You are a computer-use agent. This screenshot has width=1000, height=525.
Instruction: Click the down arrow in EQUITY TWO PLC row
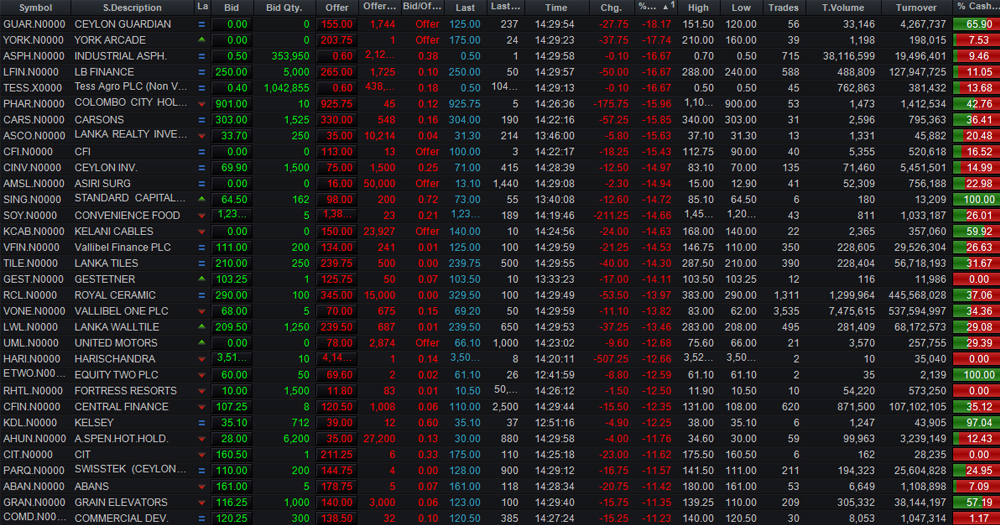202,375
